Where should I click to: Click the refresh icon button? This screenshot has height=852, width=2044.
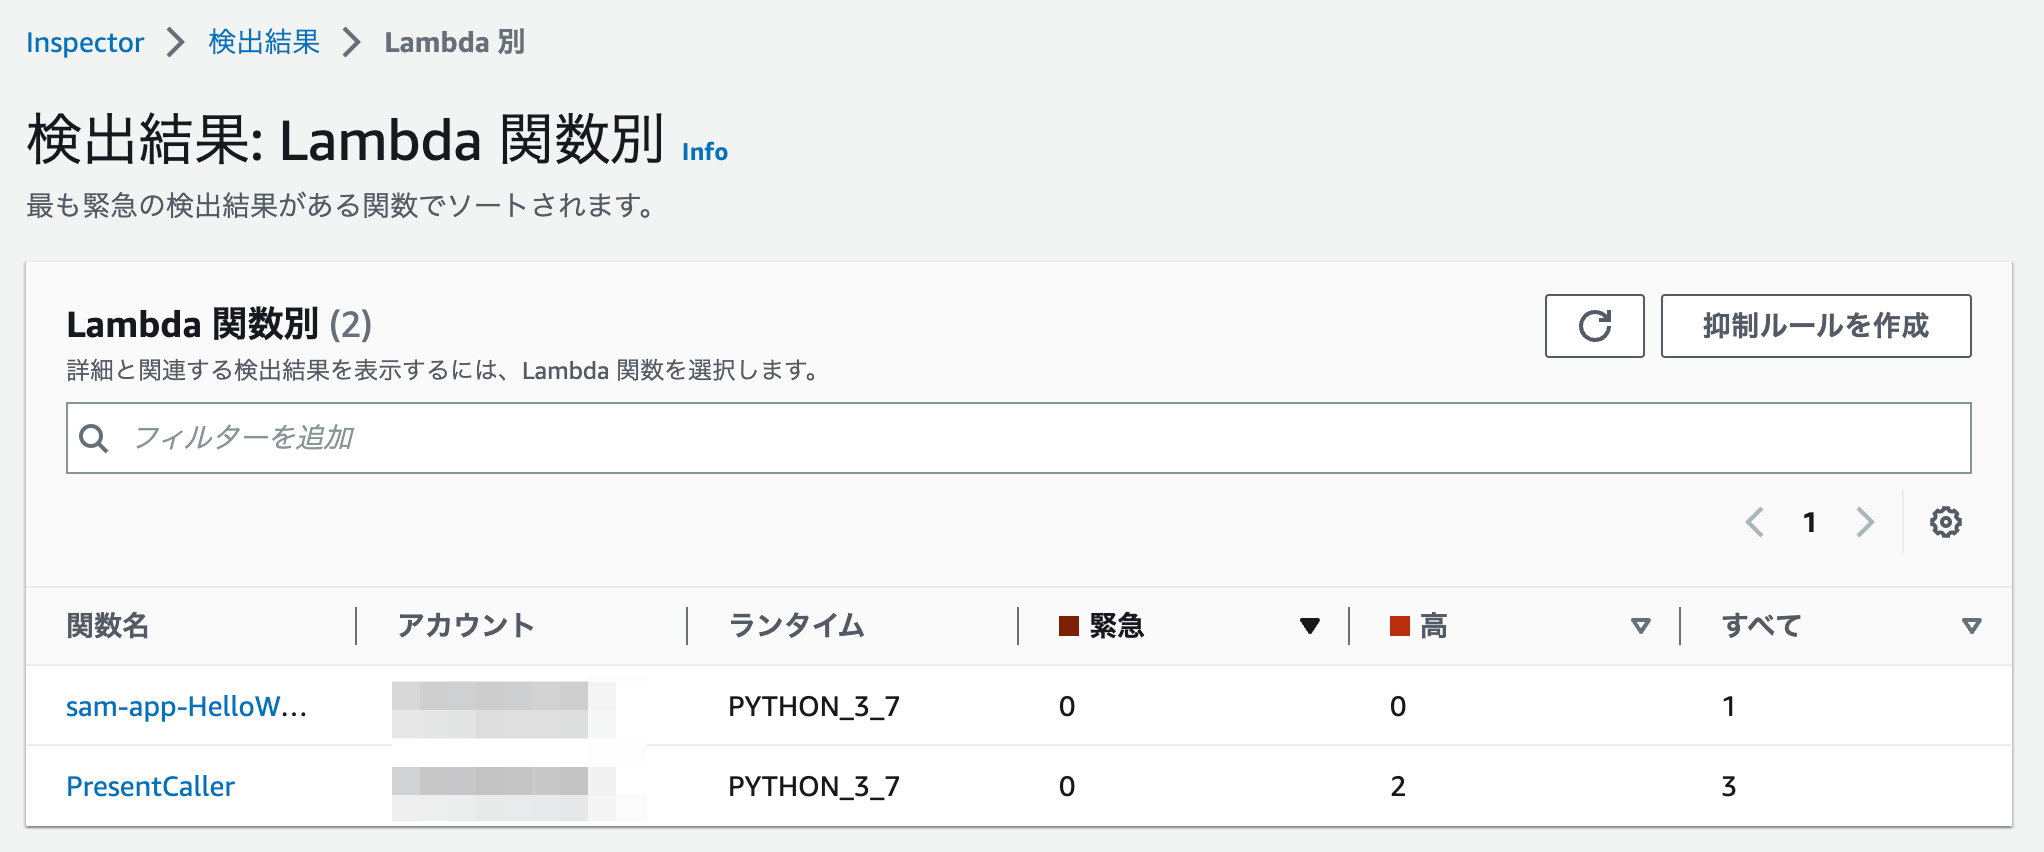(1594, 326)
